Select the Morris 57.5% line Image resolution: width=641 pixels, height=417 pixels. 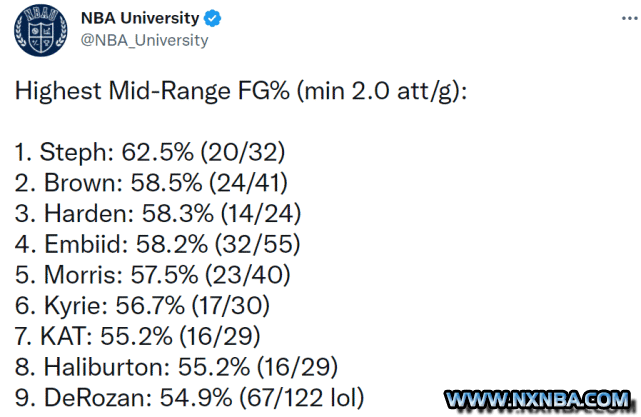(x=152, y=275)
